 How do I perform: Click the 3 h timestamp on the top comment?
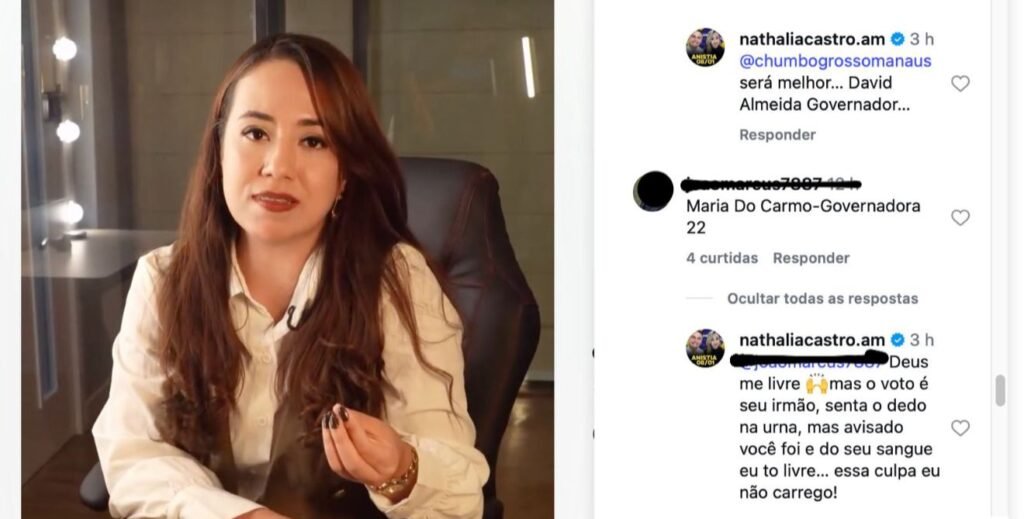[x=922, y=39]
